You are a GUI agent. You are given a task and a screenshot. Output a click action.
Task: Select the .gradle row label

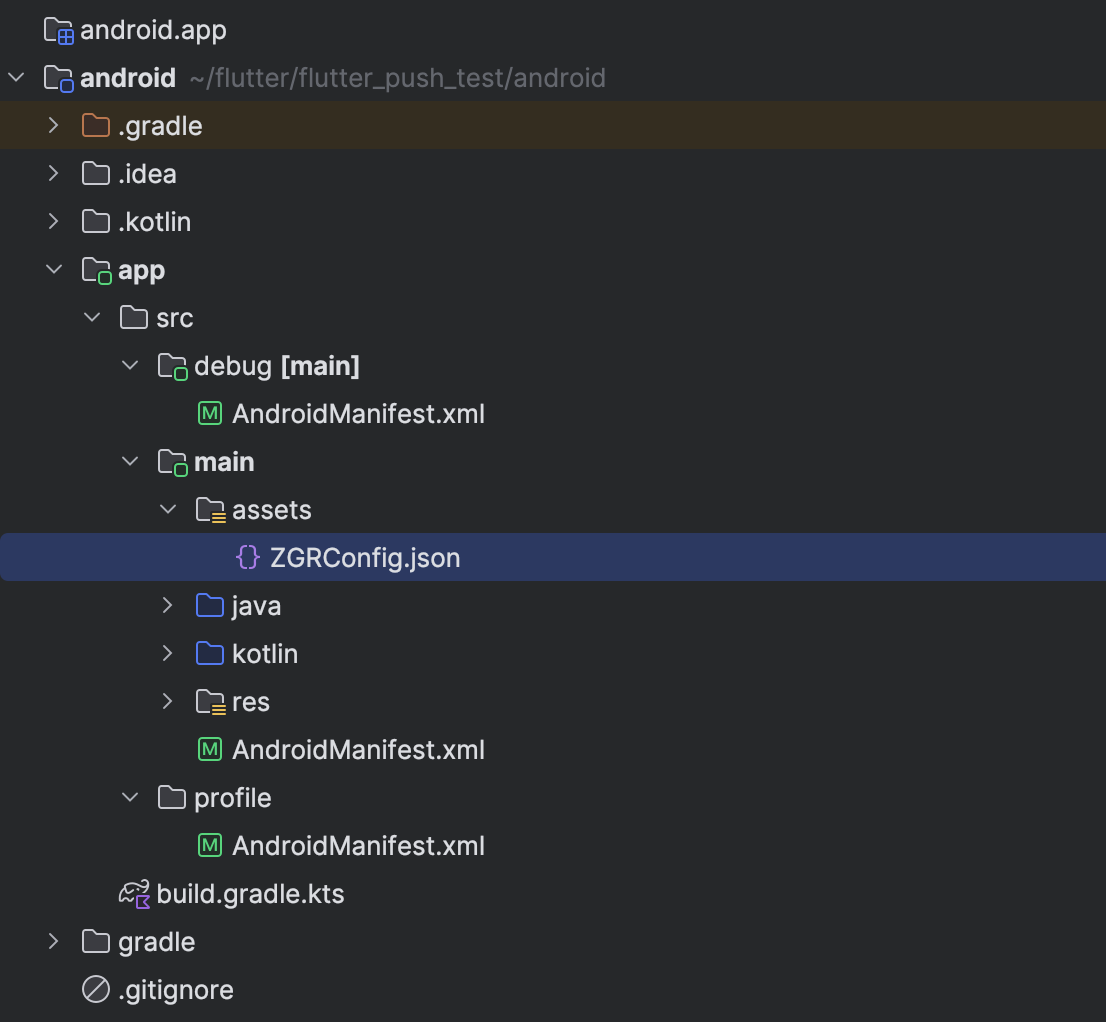click(160, 126)
